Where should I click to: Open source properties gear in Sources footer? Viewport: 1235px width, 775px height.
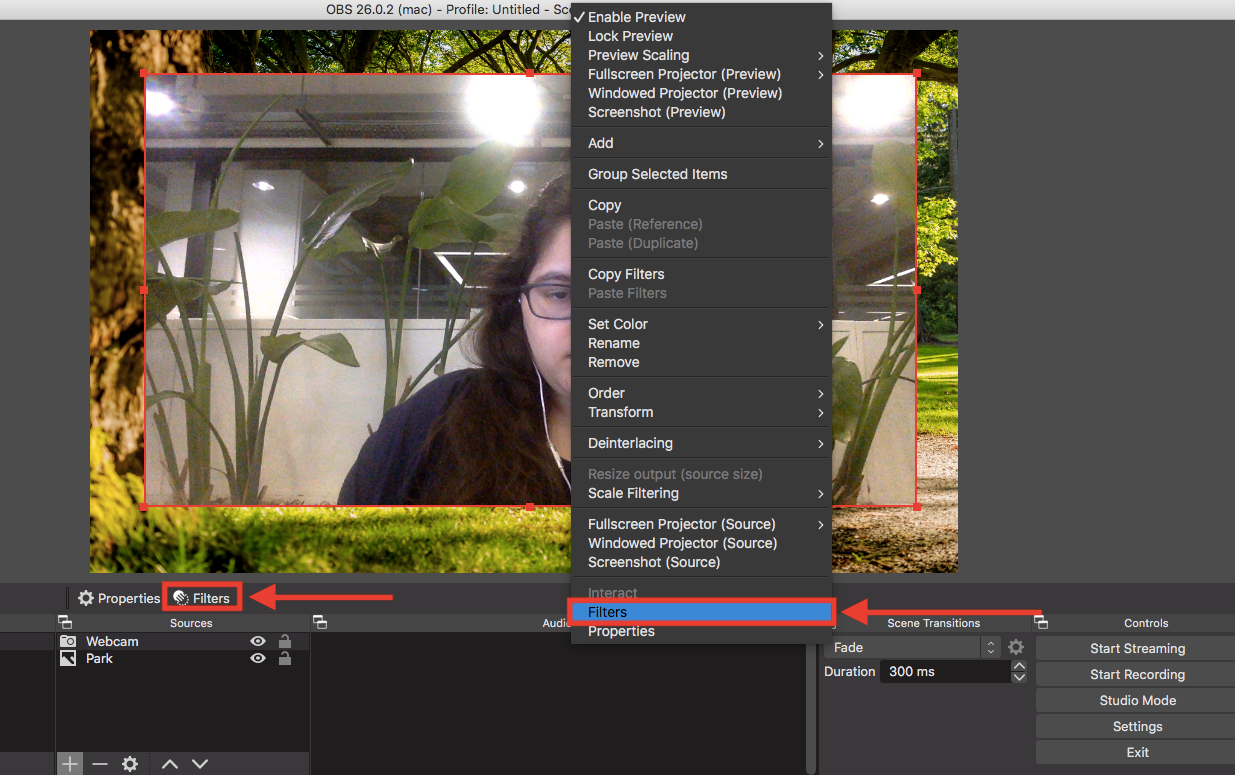coord(130,764)
